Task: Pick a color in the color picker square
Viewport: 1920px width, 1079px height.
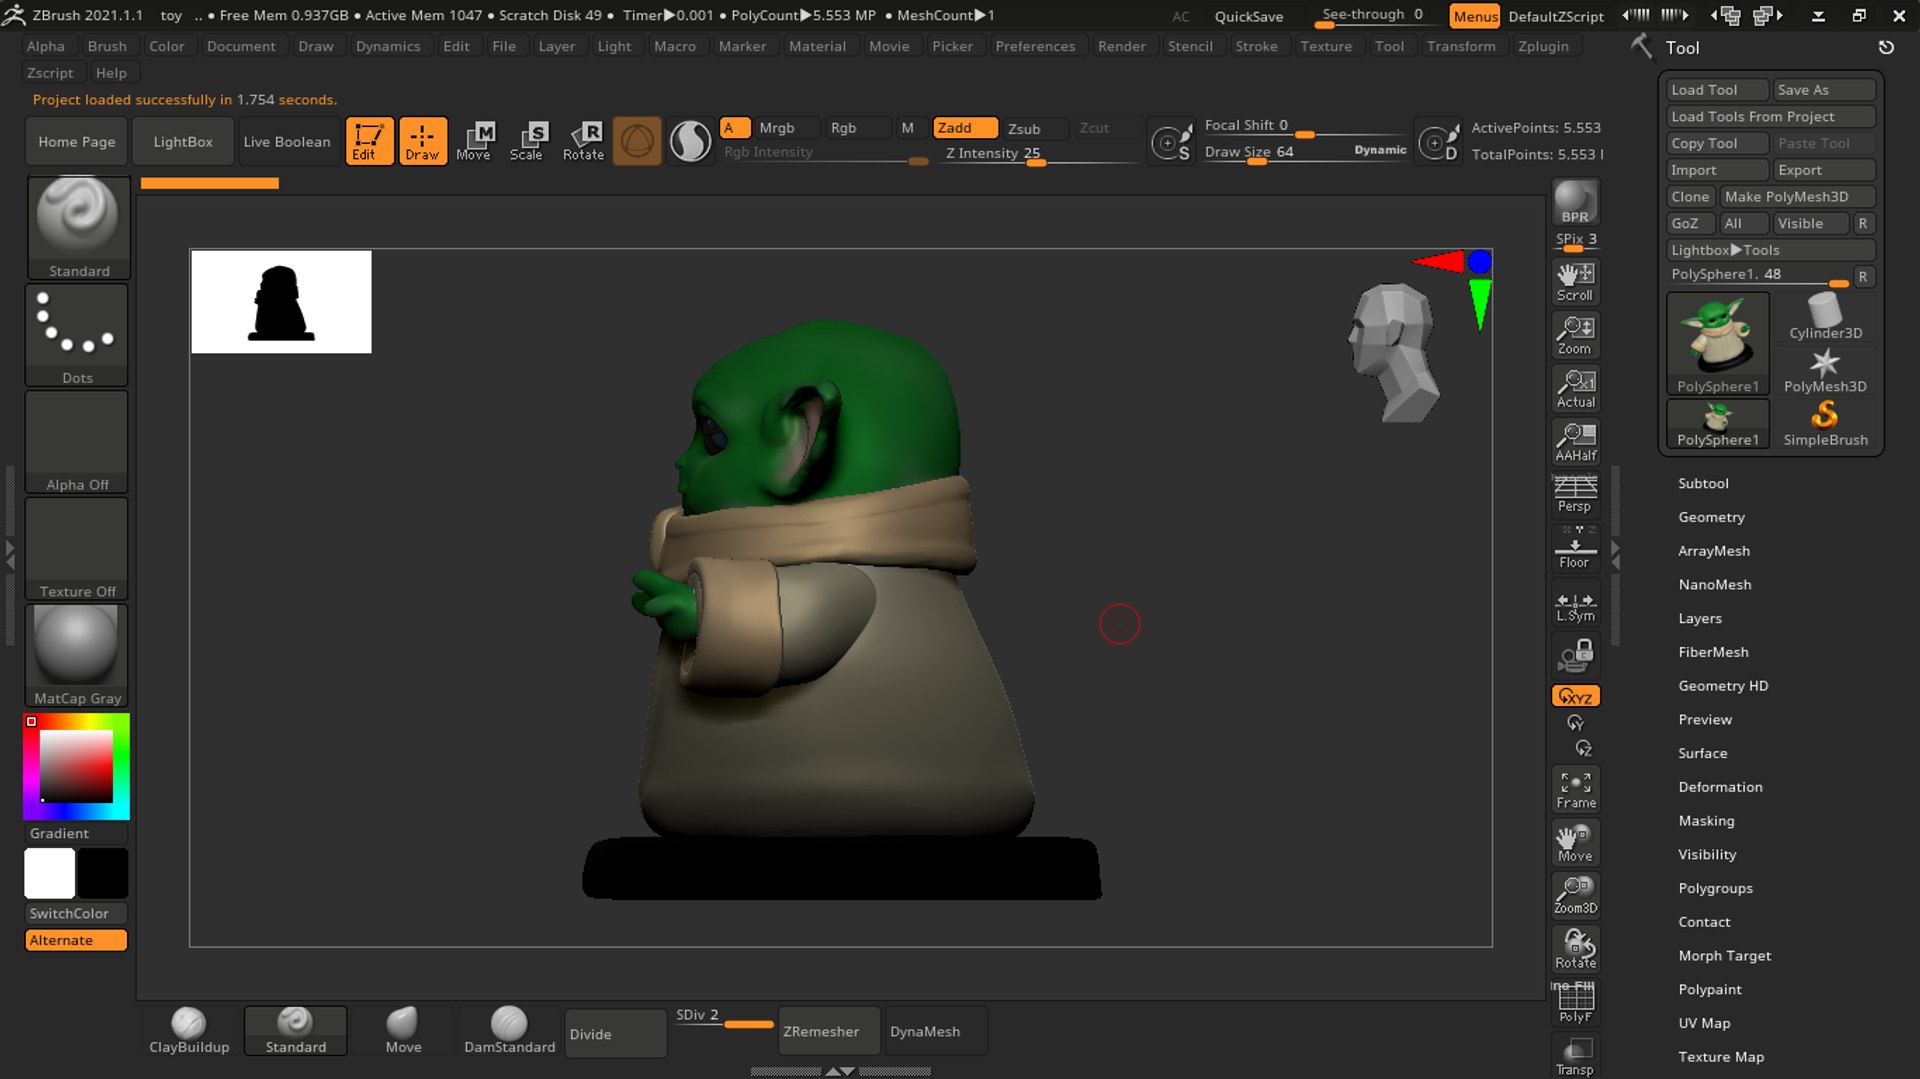Action: click(76, 766)
